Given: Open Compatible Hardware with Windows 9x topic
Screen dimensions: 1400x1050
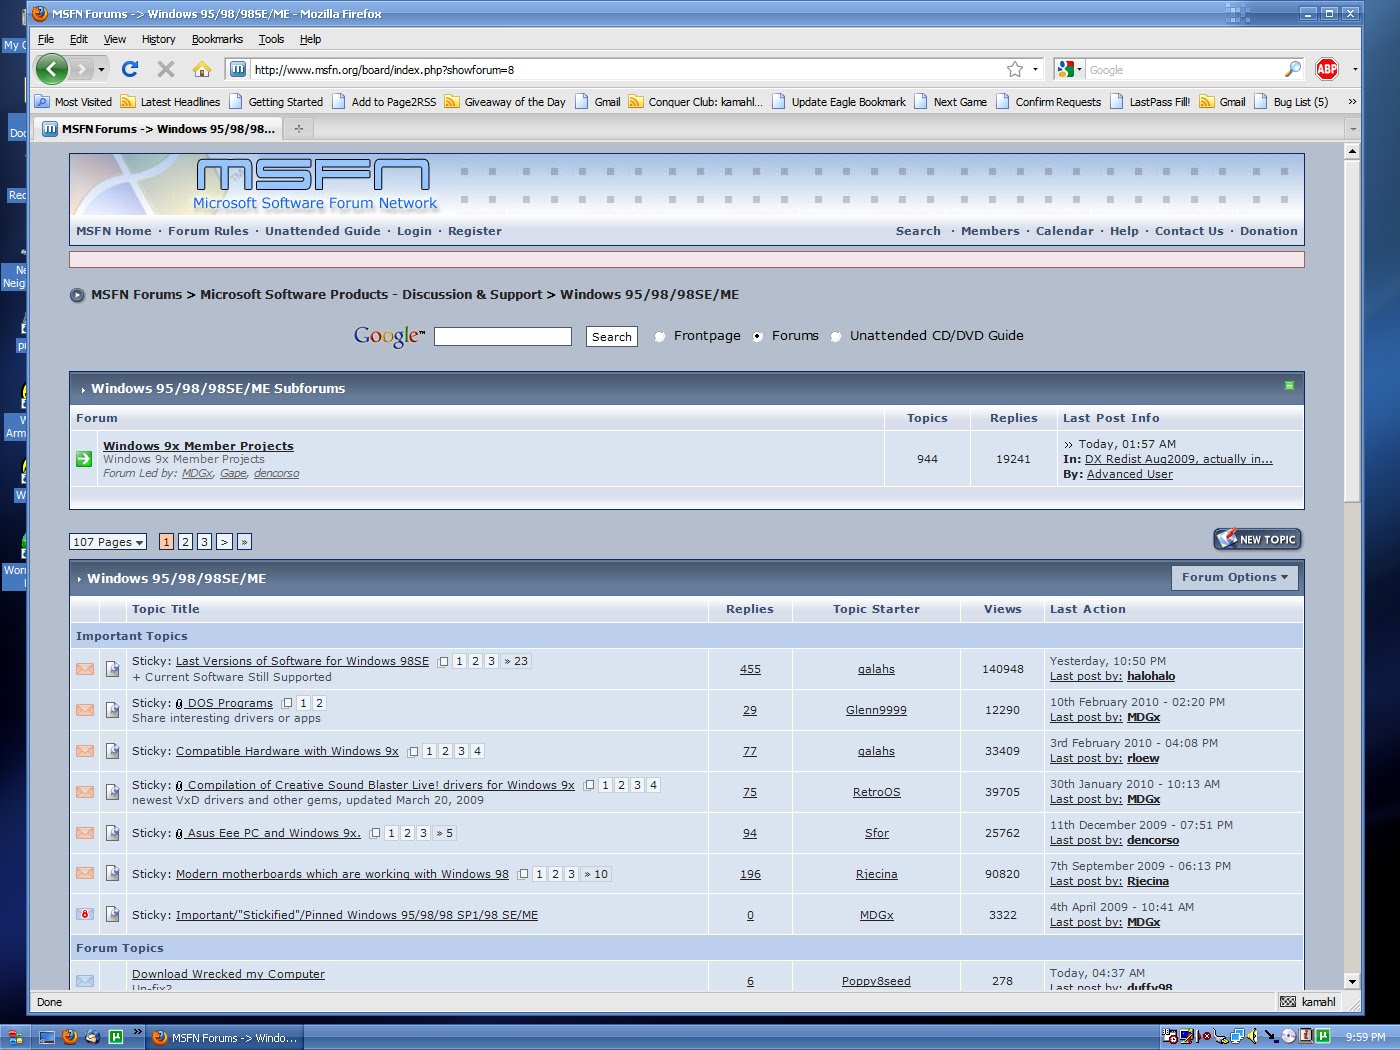Looking at the screenshot, I should (287, 751).
